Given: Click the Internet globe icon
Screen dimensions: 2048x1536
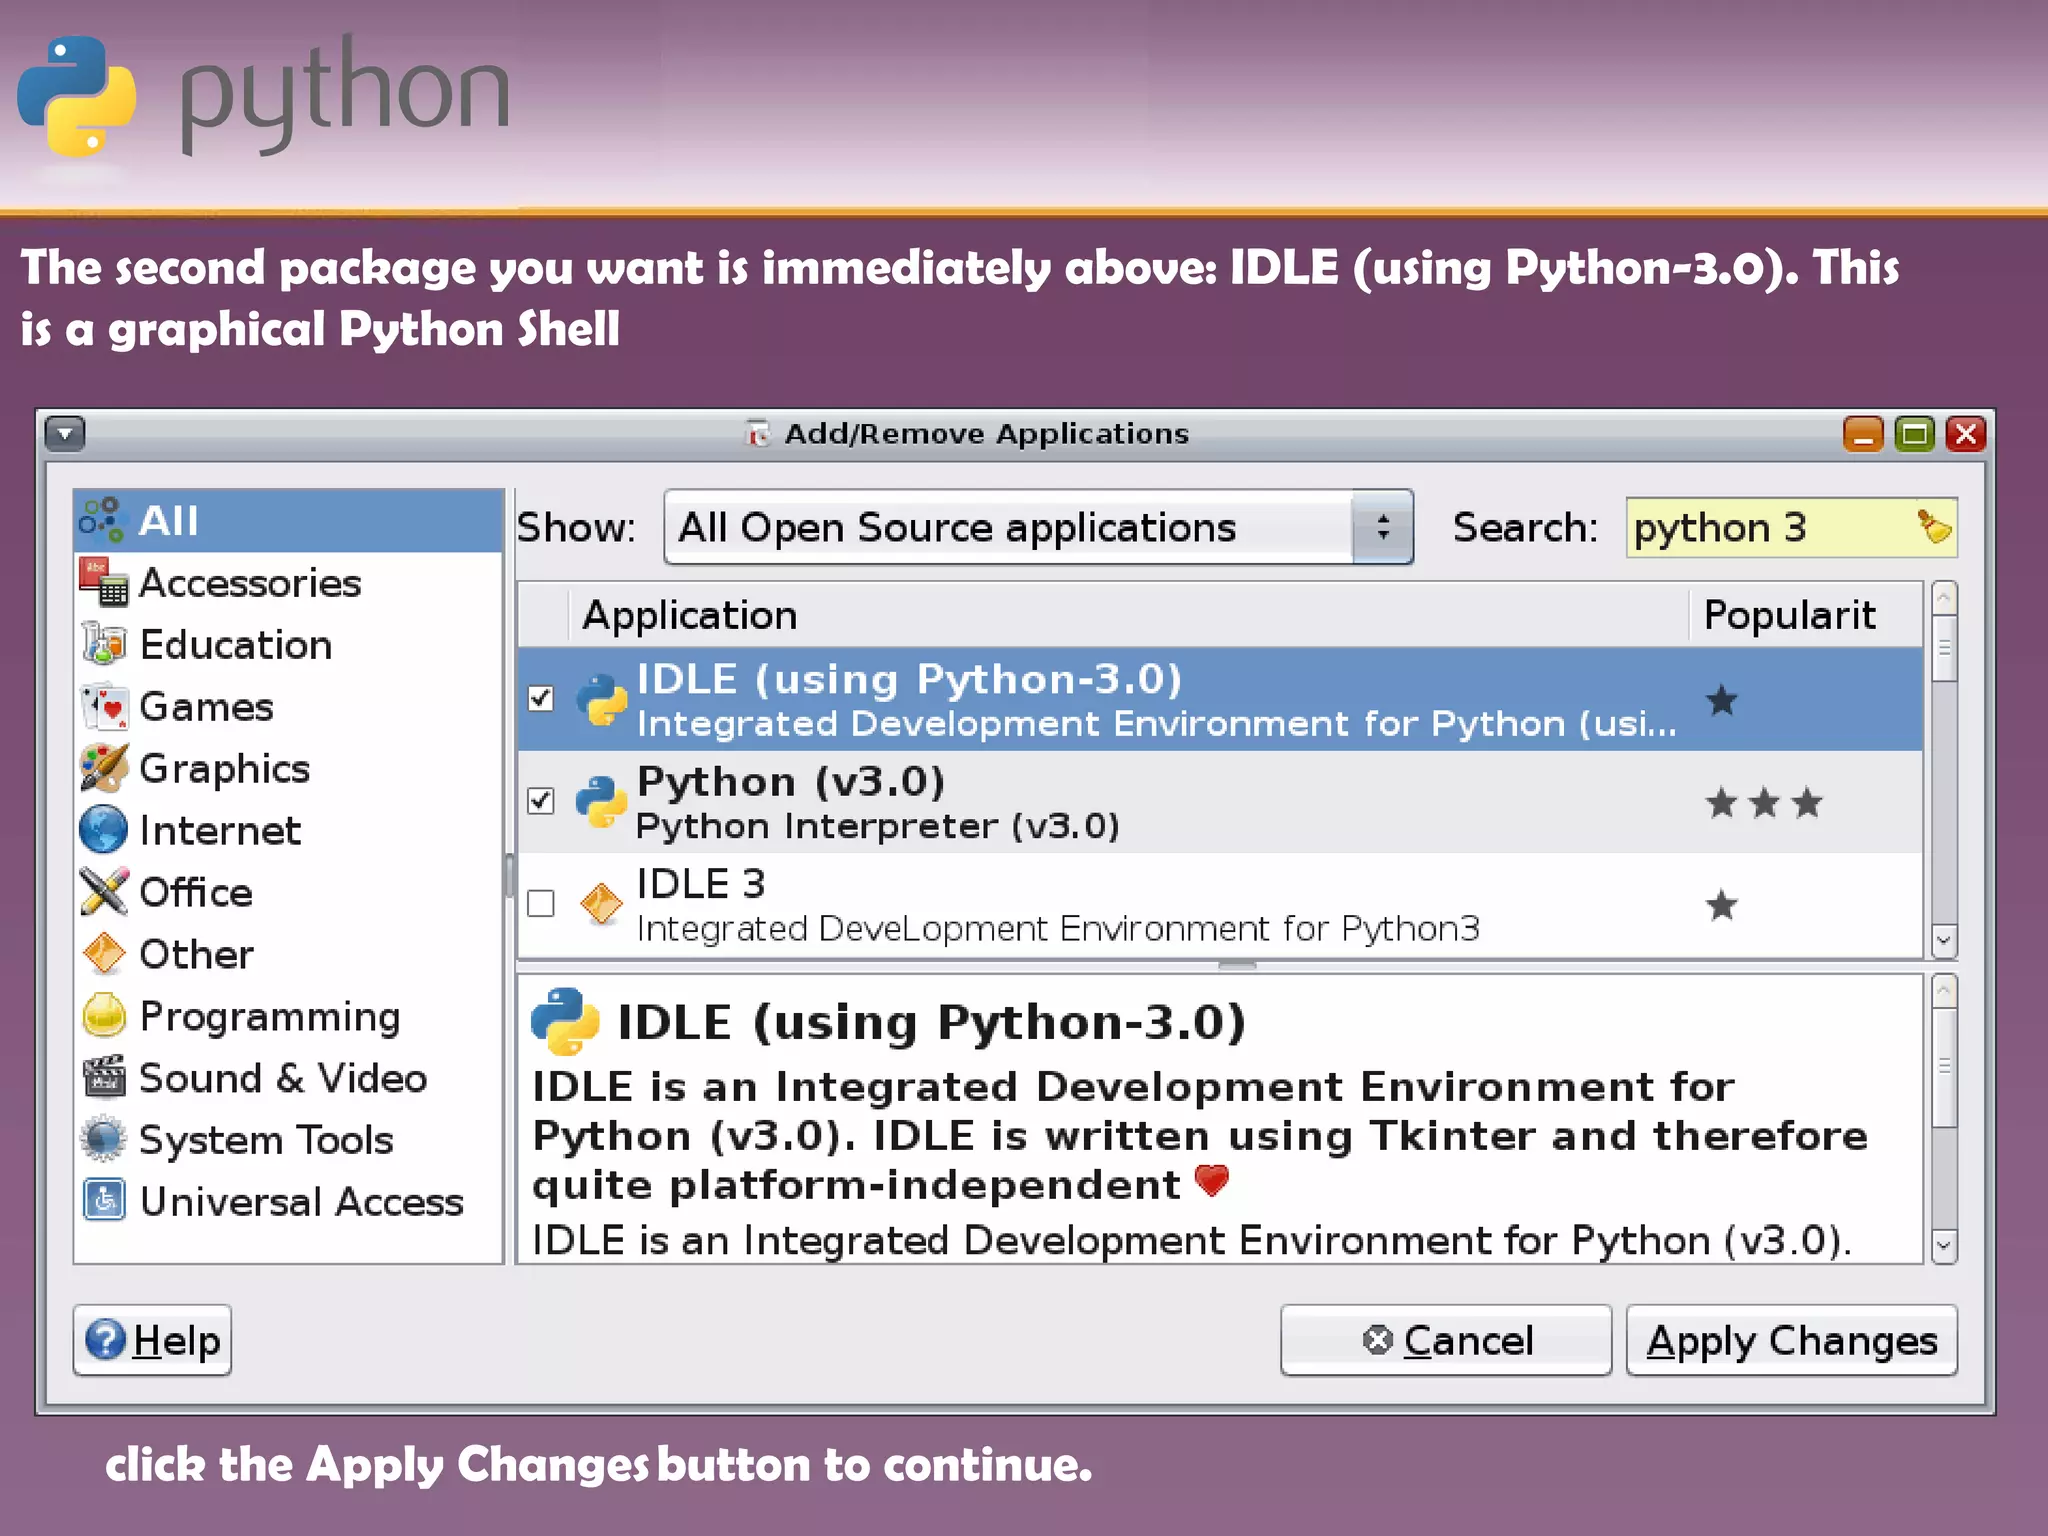Looking at the screenshot, I should [104, 830].
